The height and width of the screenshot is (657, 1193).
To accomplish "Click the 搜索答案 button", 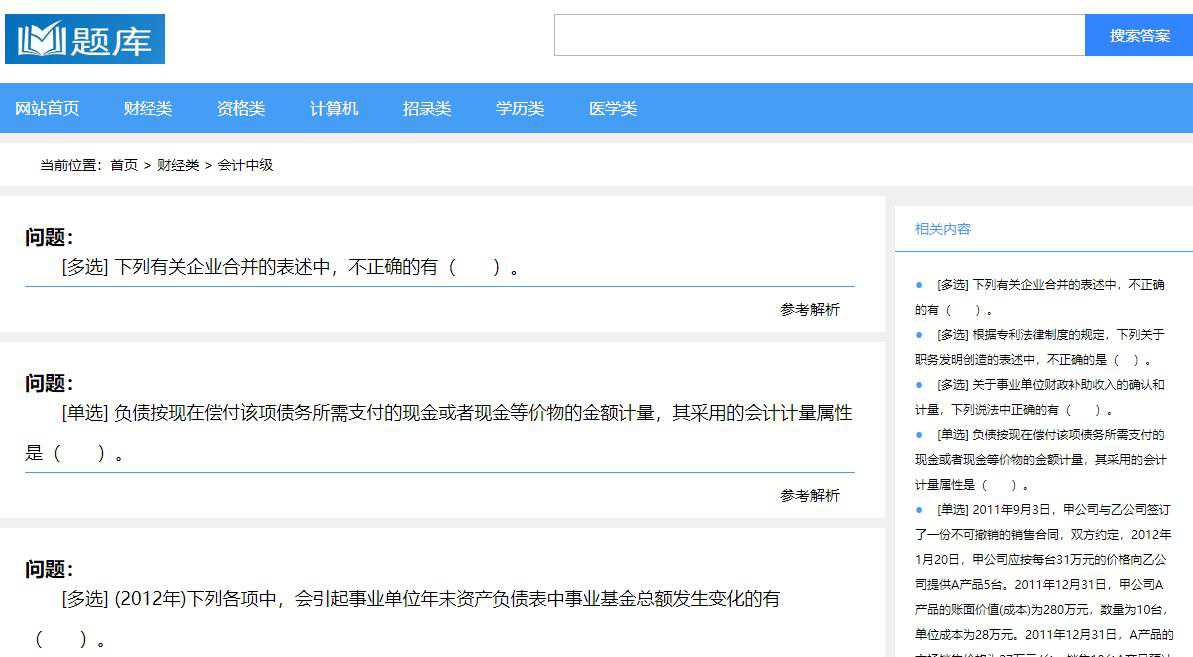I will coord(1139,35).
